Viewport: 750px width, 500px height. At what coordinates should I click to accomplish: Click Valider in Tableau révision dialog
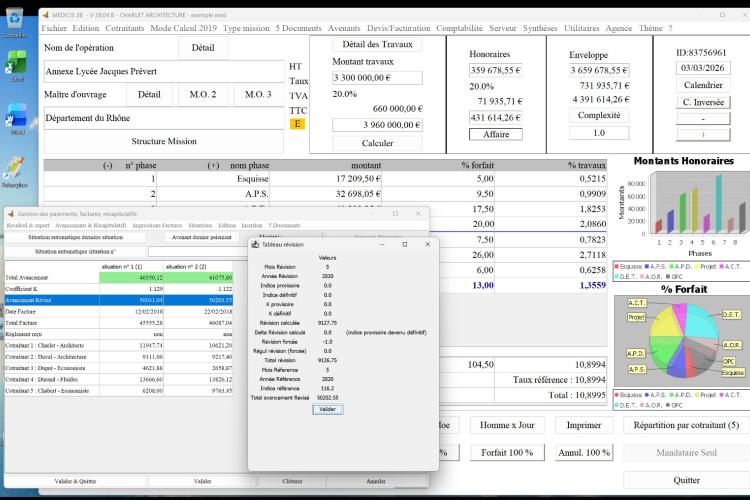(x=328, y=410)
